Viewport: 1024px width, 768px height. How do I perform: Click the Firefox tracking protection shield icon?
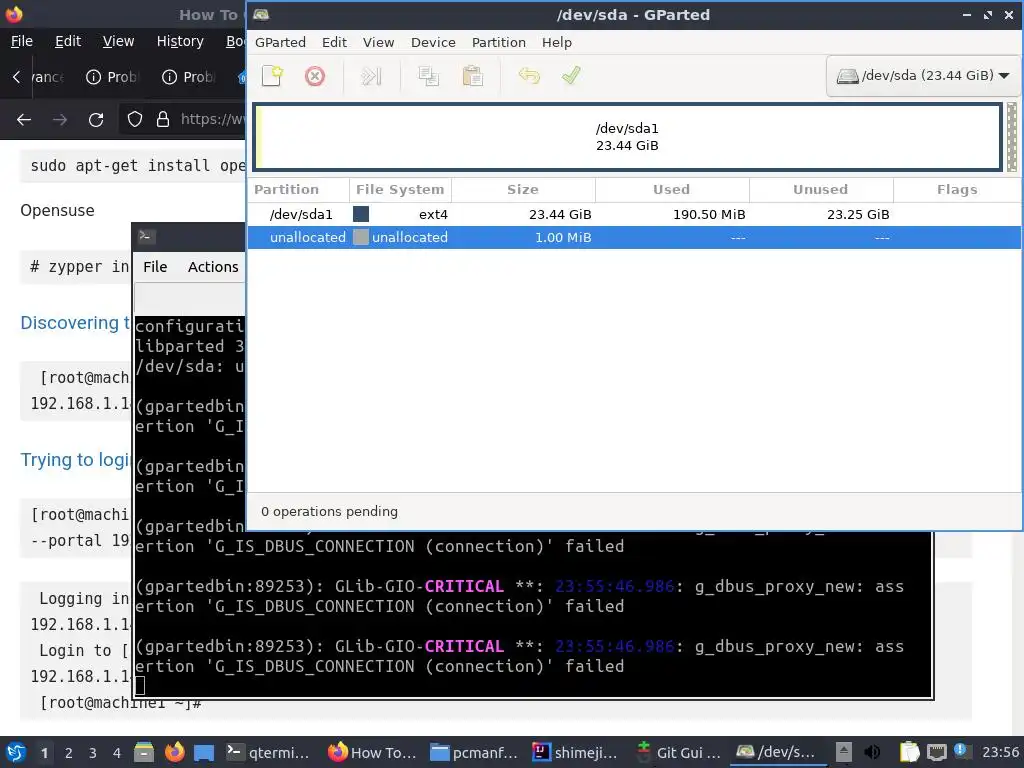pos(135,120)
